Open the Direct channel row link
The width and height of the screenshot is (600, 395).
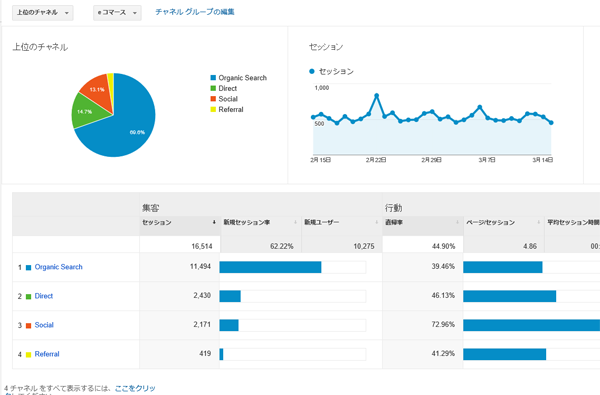click(44, 296)
